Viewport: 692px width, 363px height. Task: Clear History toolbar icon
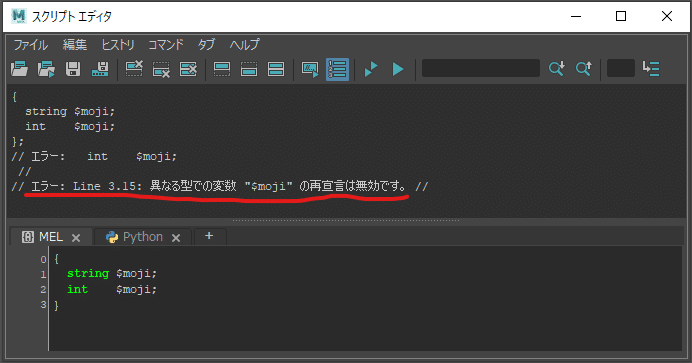(134, 69)
